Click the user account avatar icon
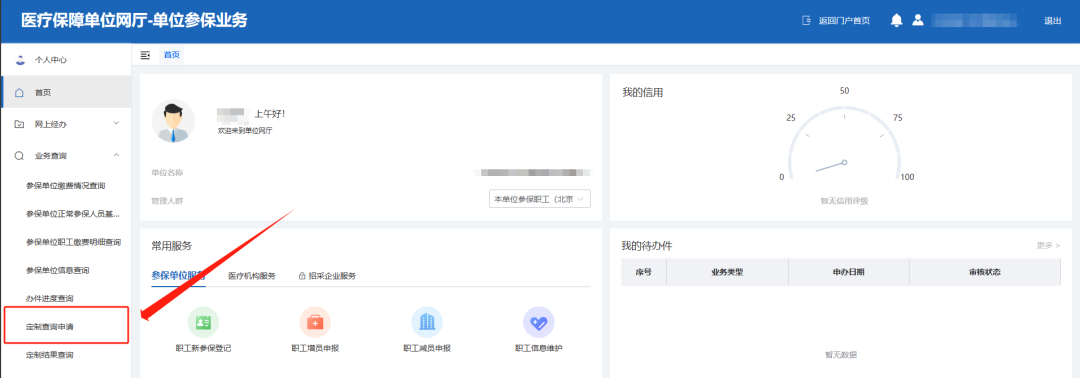This screenshot has width=1080, height=378. (x=917, y=21)
